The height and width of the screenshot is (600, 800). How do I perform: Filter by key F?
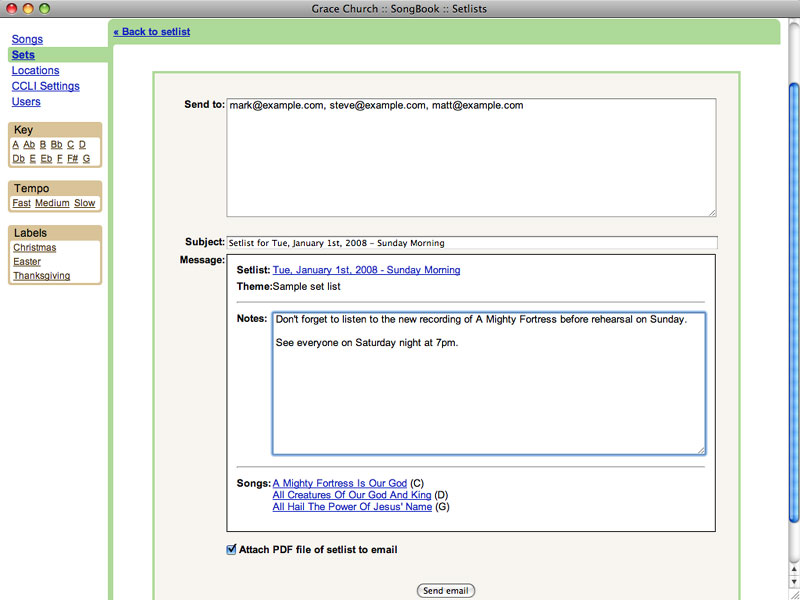[60, 159]
